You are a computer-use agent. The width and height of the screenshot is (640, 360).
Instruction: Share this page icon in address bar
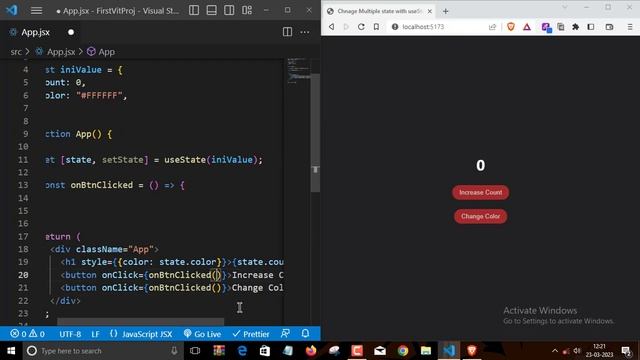[x=492, y=27]
